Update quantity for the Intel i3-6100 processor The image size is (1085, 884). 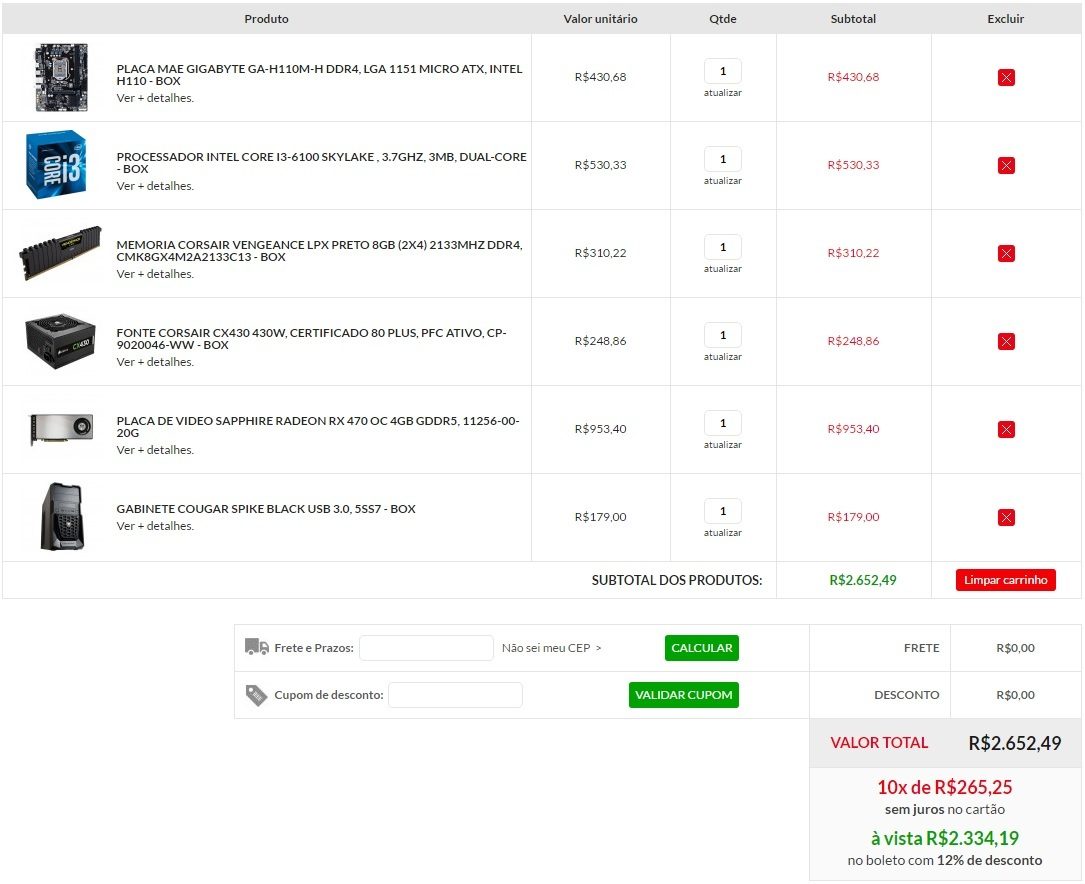pos(723,181)
